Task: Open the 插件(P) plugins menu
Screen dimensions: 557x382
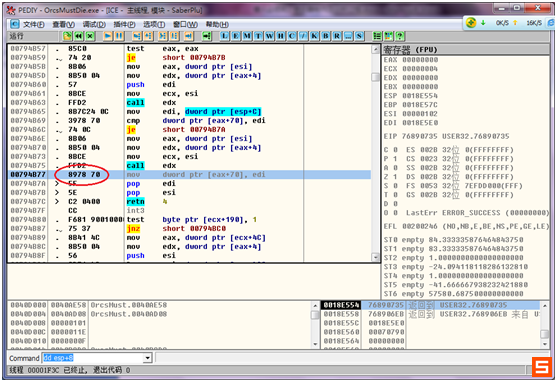Action: (124, 24)
